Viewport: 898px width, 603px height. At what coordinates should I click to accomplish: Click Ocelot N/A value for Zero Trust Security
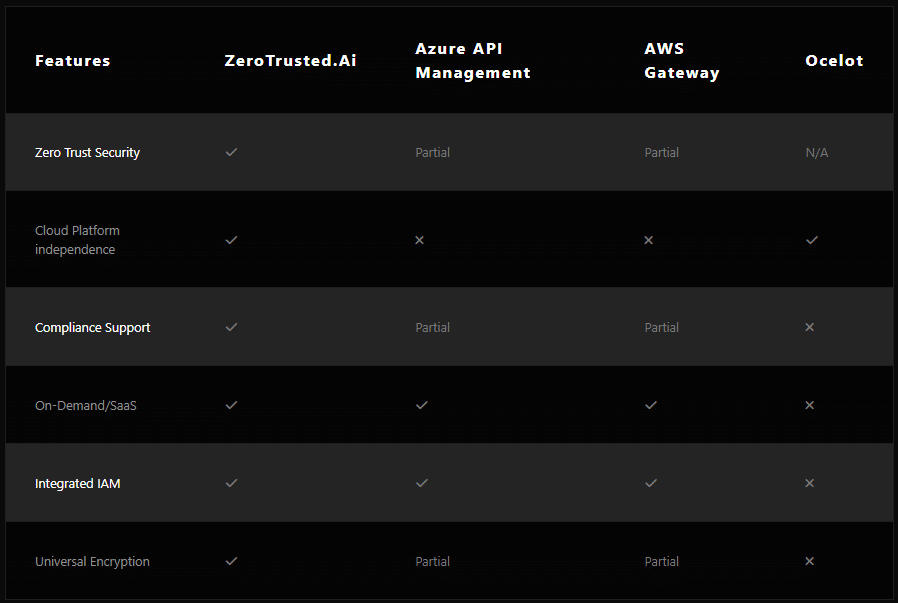click(x=817, y=152)
